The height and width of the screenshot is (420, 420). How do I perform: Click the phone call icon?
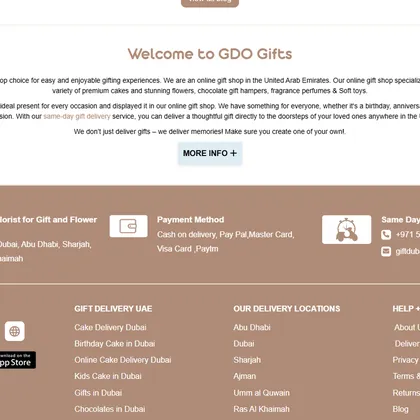(x=386, y=235)
